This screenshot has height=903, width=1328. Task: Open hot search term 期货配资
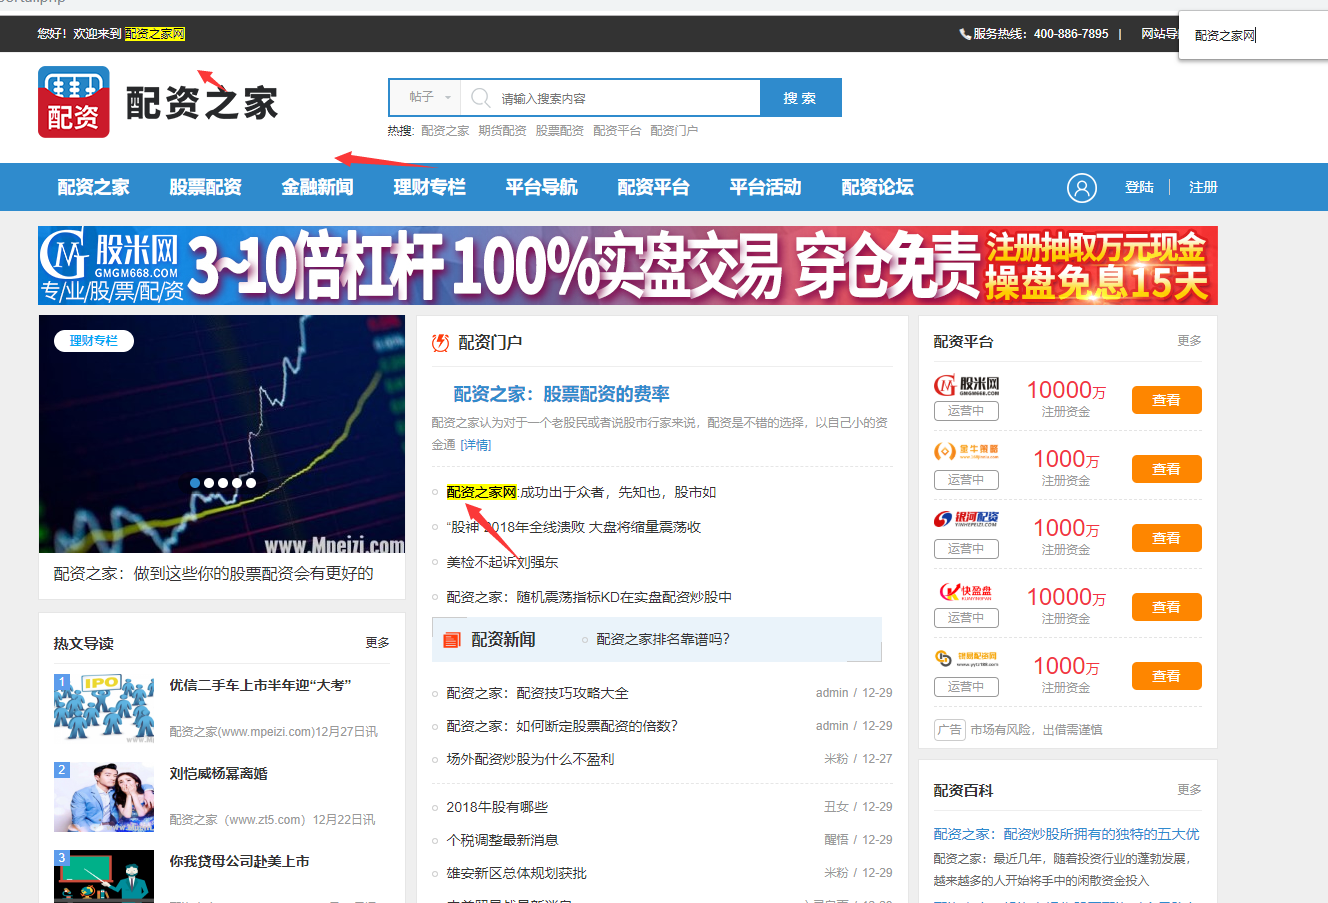click(x=502, y=131)
